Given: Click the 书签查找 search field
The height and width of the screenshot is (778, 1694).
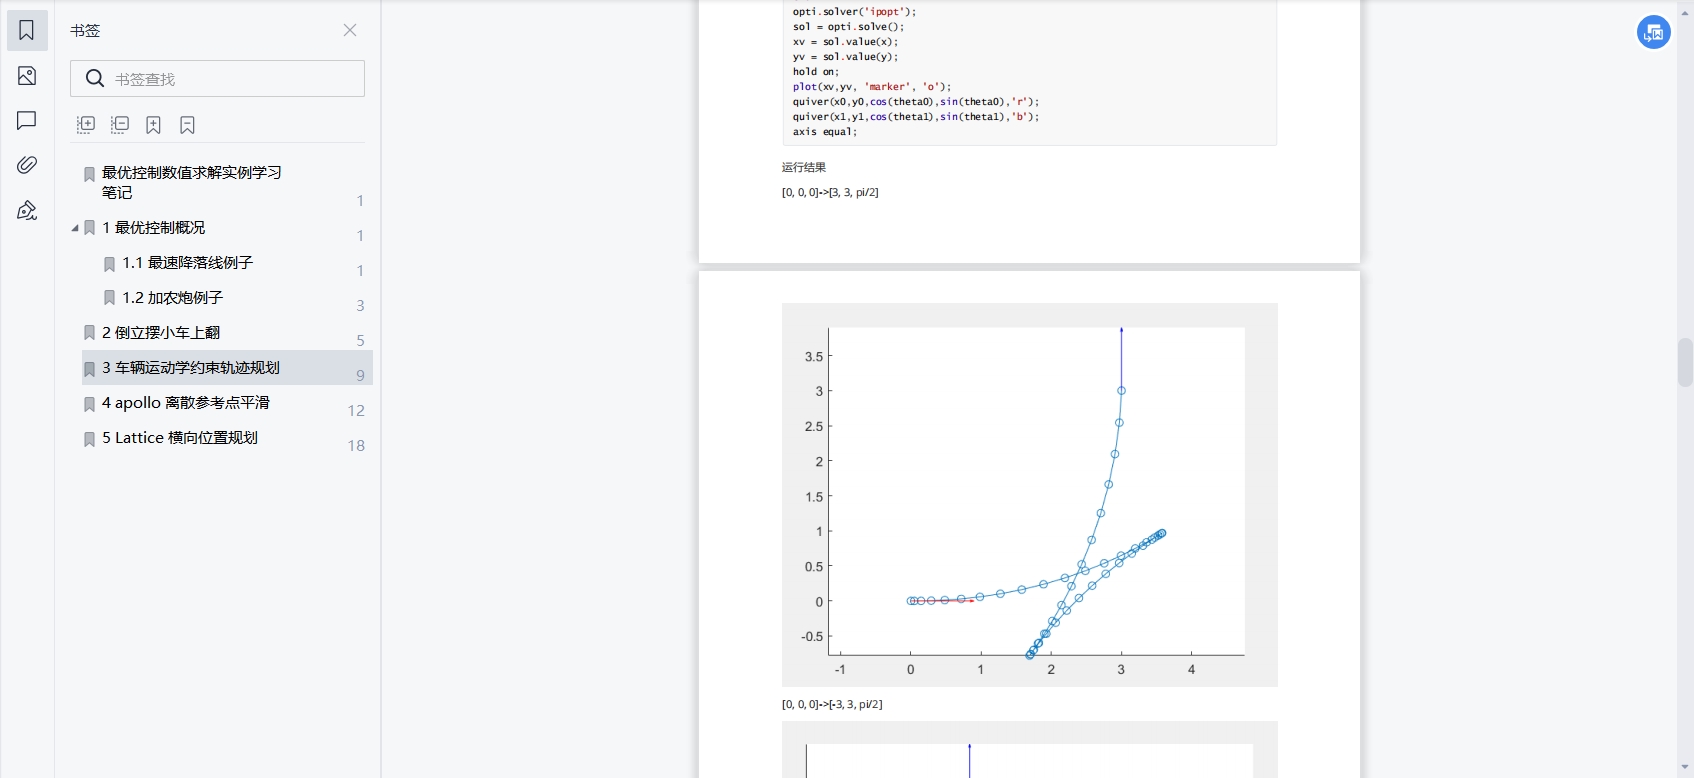Looking at the screenshot, I should tap(217, 79).
